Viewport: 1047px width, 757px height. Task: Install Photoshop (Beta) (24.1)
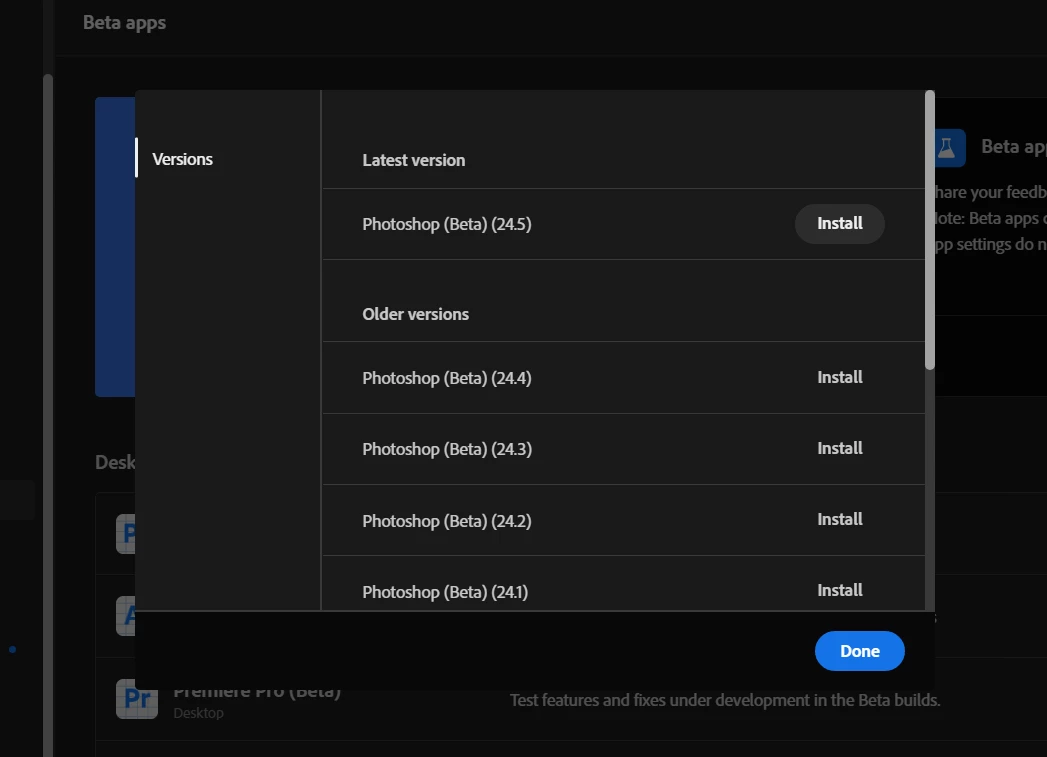point(839,590)
